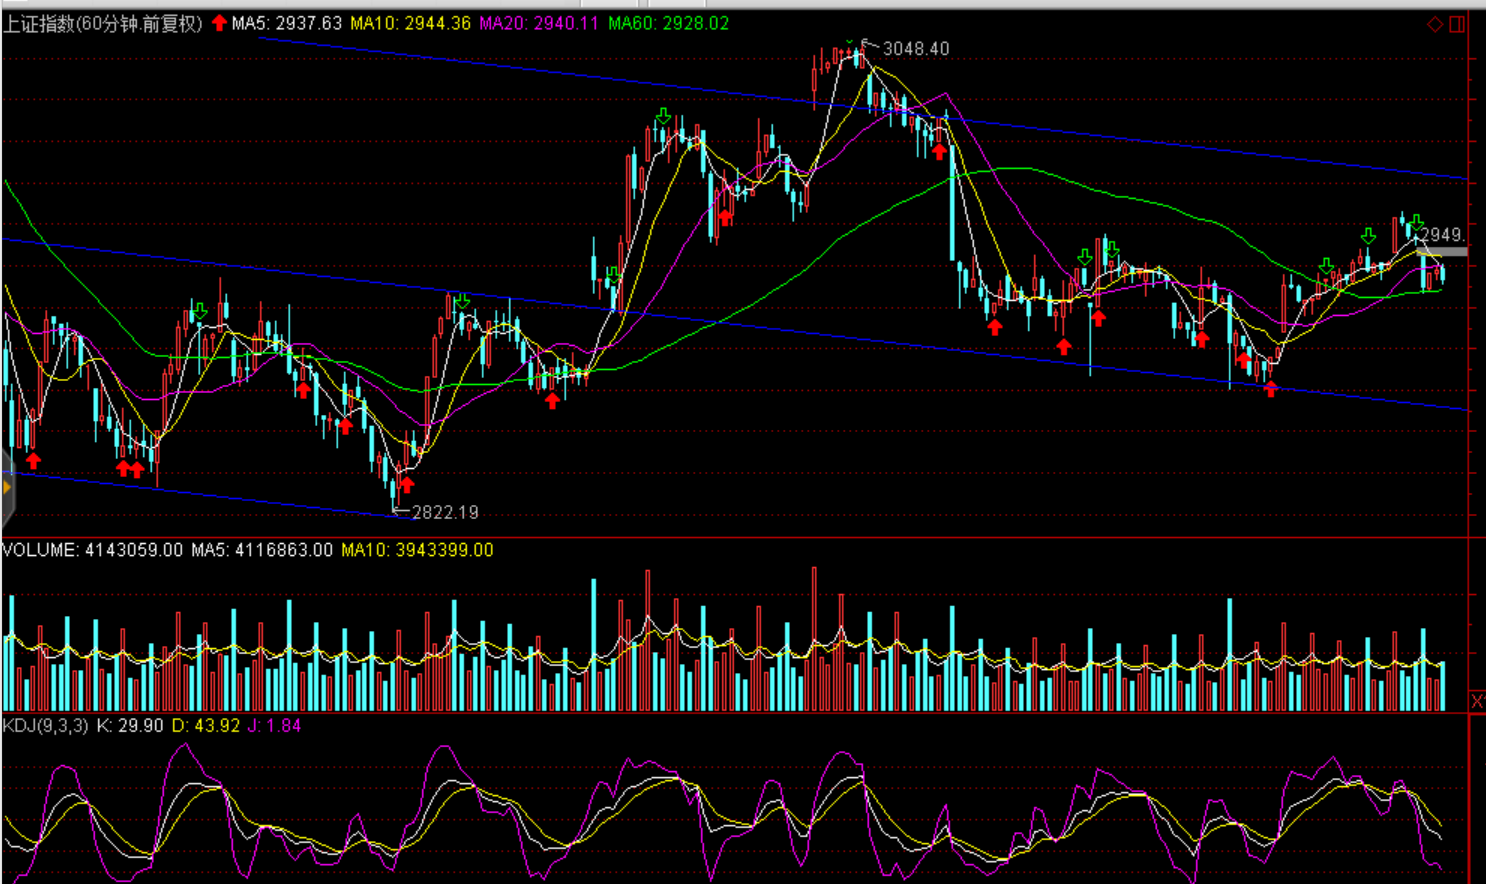
Task: Open the 上证指数(60分钟 前复权) title label
Action: click(x=103, y=23)
